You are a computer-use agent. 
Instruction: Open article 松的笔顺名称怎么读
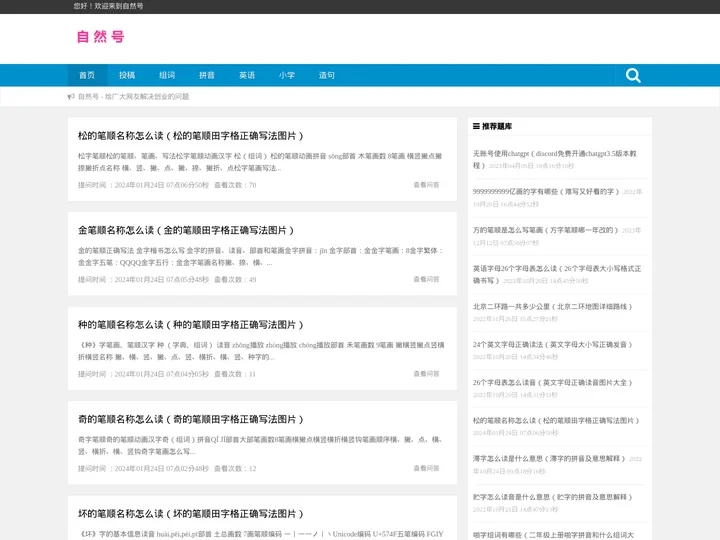click(191, 136)
